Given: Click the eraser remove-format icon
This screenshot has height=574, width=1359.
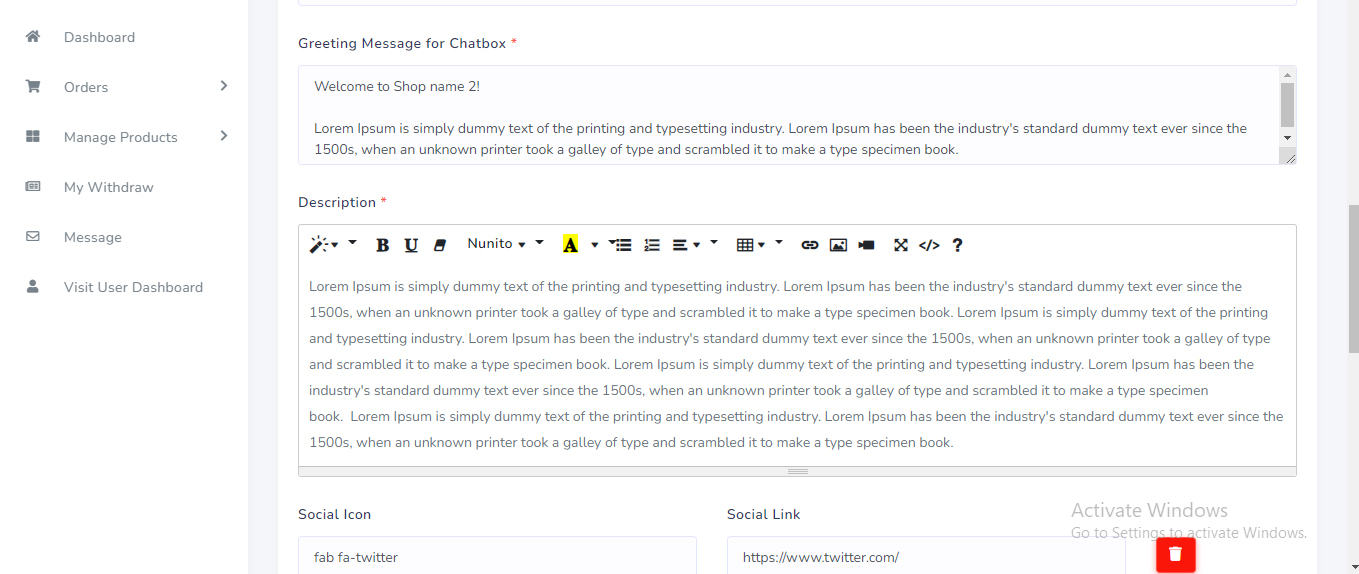Looking at the screenshot, I should (439, 245).
